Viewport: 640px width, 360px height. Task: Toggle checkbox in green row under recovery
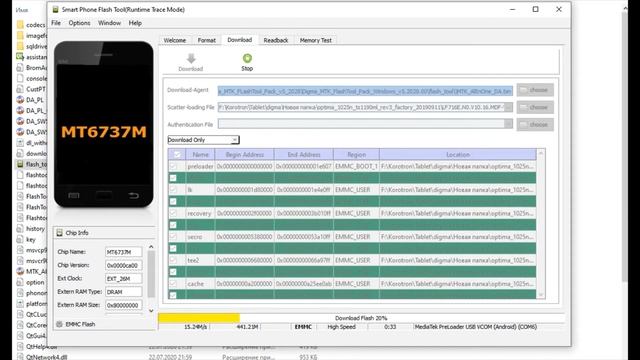[173, 225]
